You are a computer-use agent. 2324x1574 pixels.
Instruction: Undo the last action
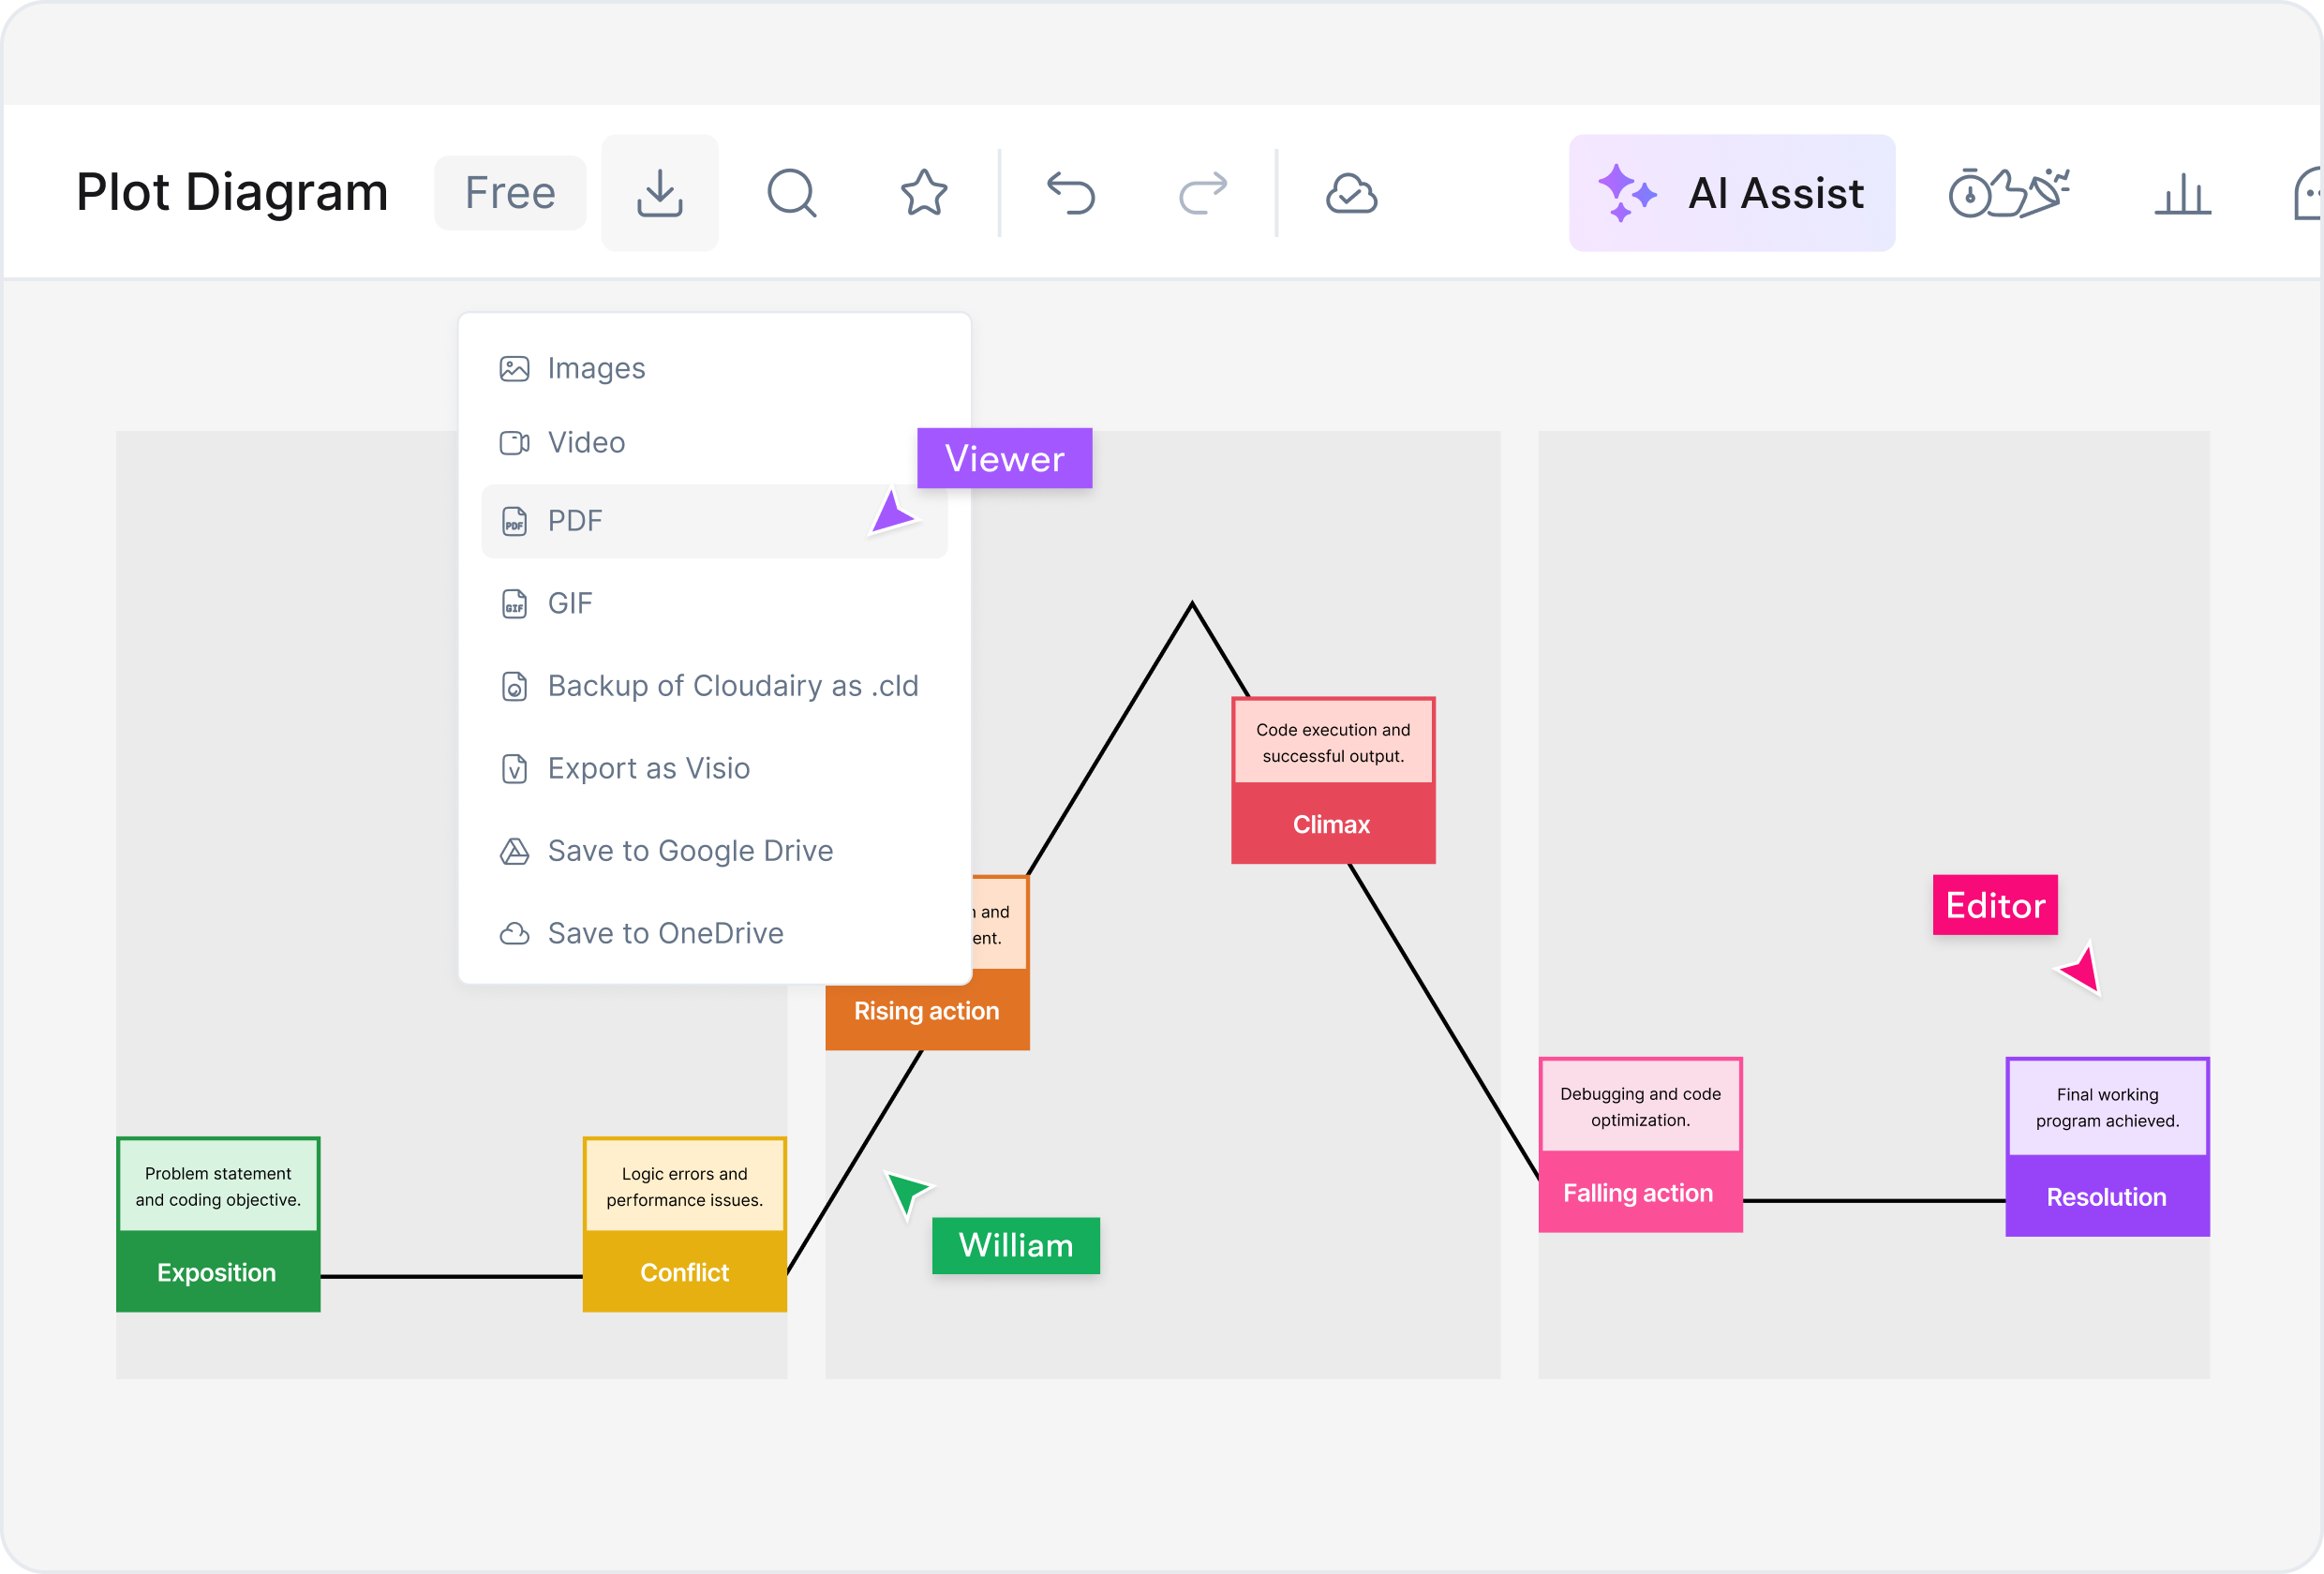(x=1071, y=193)
